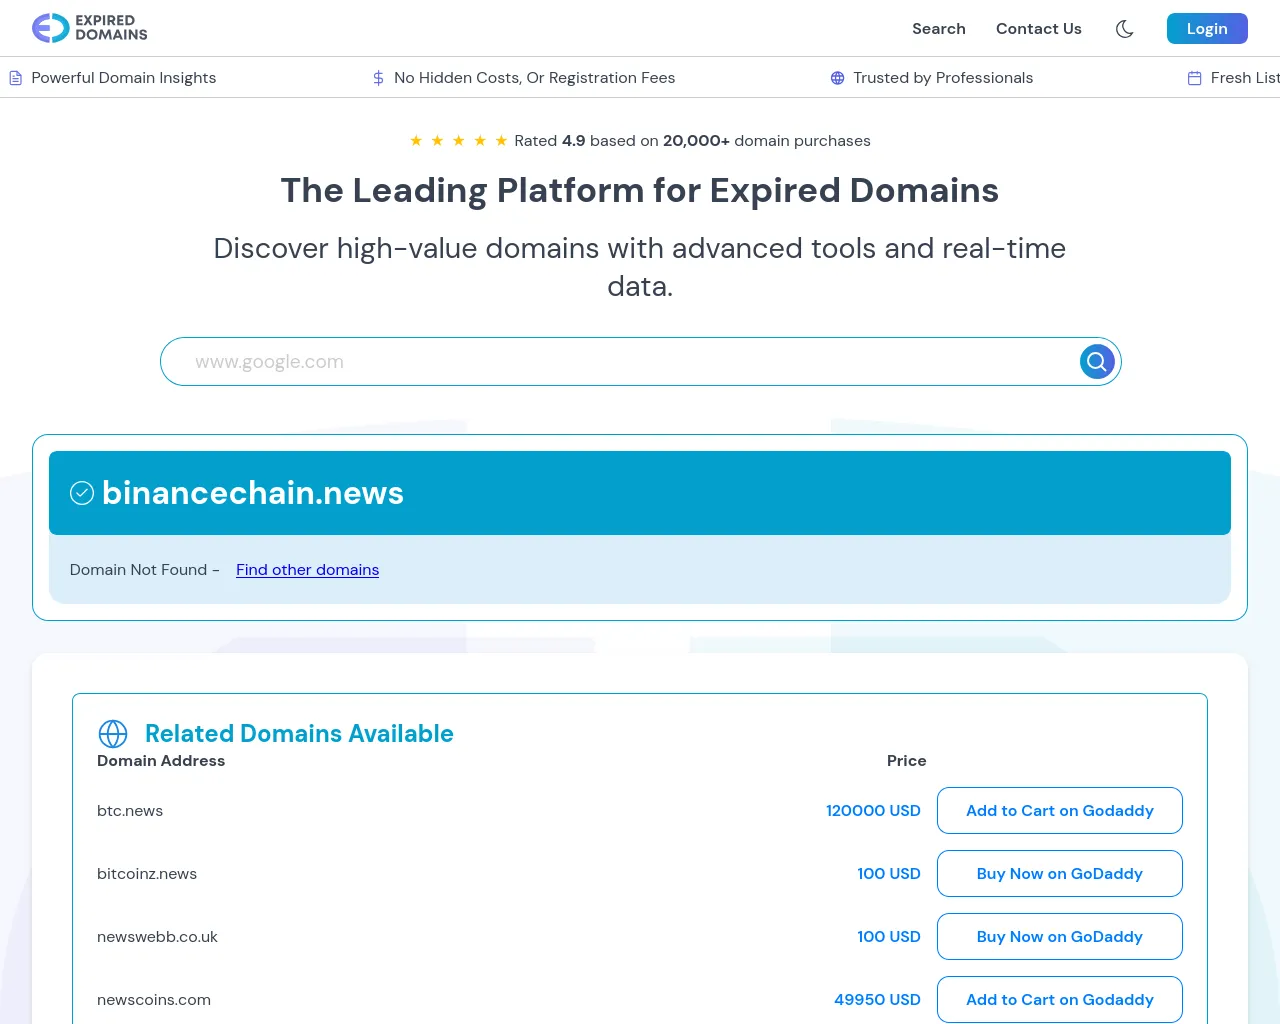1280x1024 pixels.
Task: Click the globe icon beside Related Domains Available
Action: (x=113, y=734)
